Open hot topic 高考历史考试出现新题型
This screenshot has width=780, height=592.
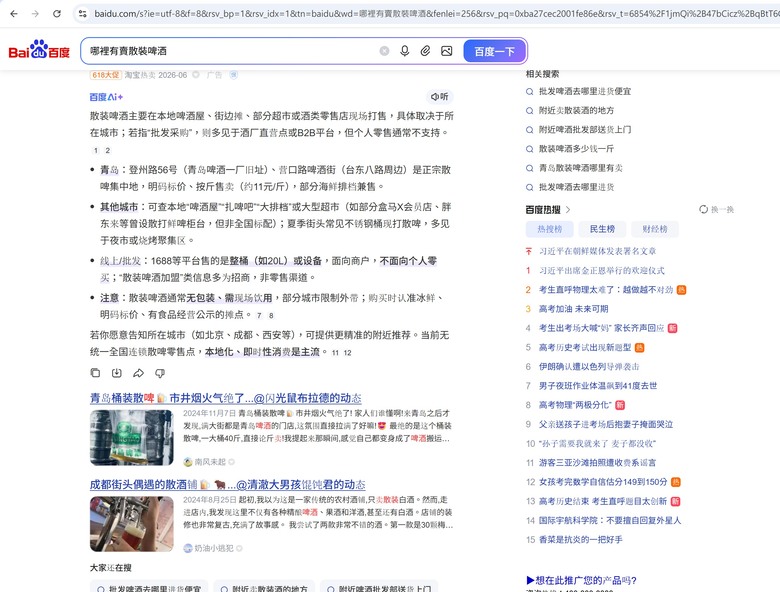pos(585,347)
